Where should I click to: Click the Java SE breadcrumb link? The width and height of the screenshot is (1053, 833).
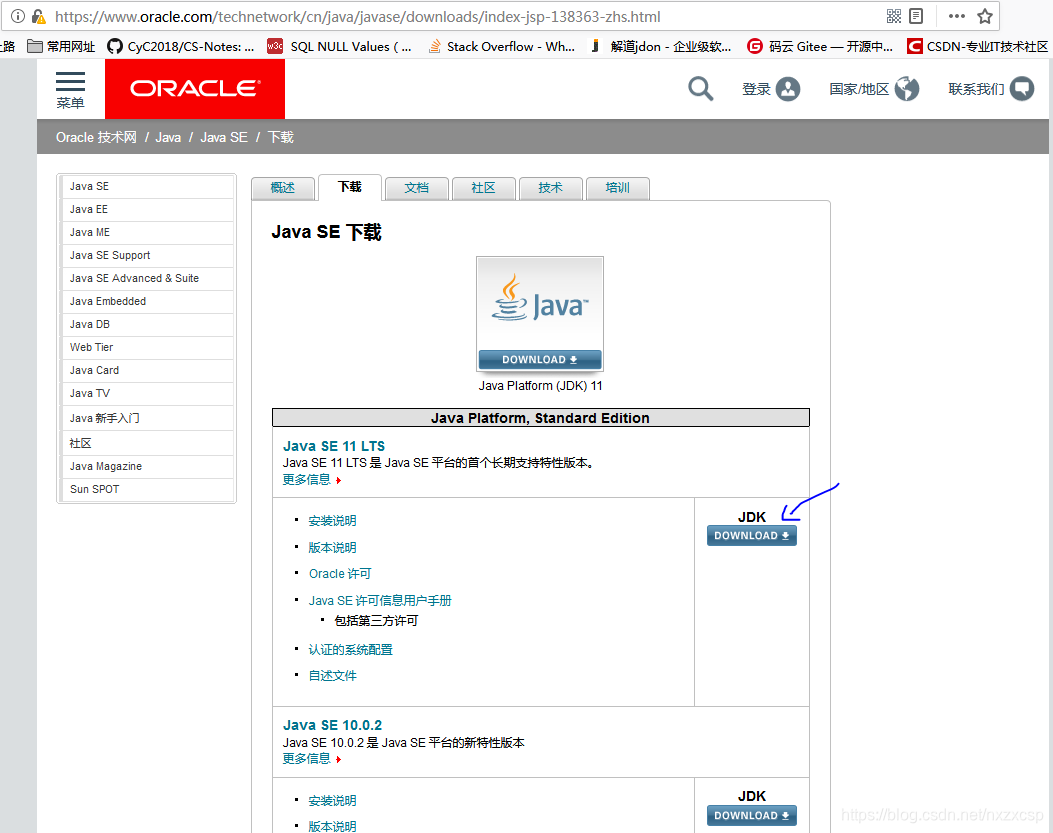(224, 137)
